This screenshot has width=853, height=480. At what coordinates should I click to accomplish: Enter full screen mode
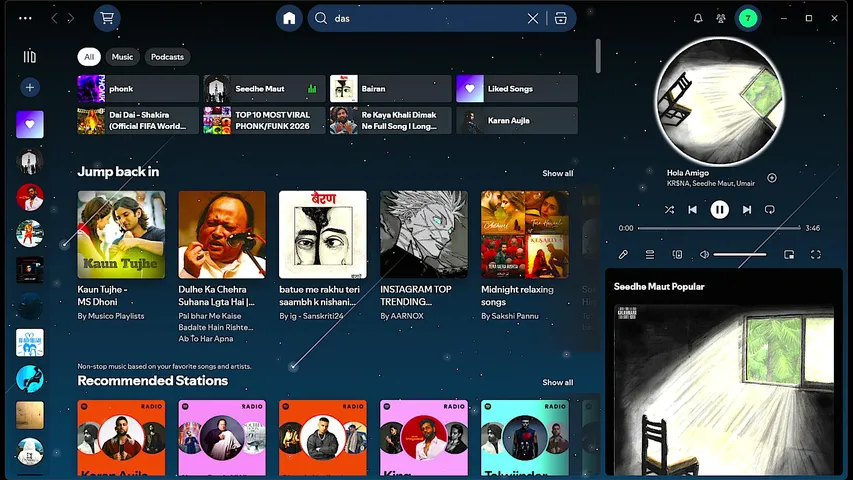pyautogui.click(x=815, y=254)
